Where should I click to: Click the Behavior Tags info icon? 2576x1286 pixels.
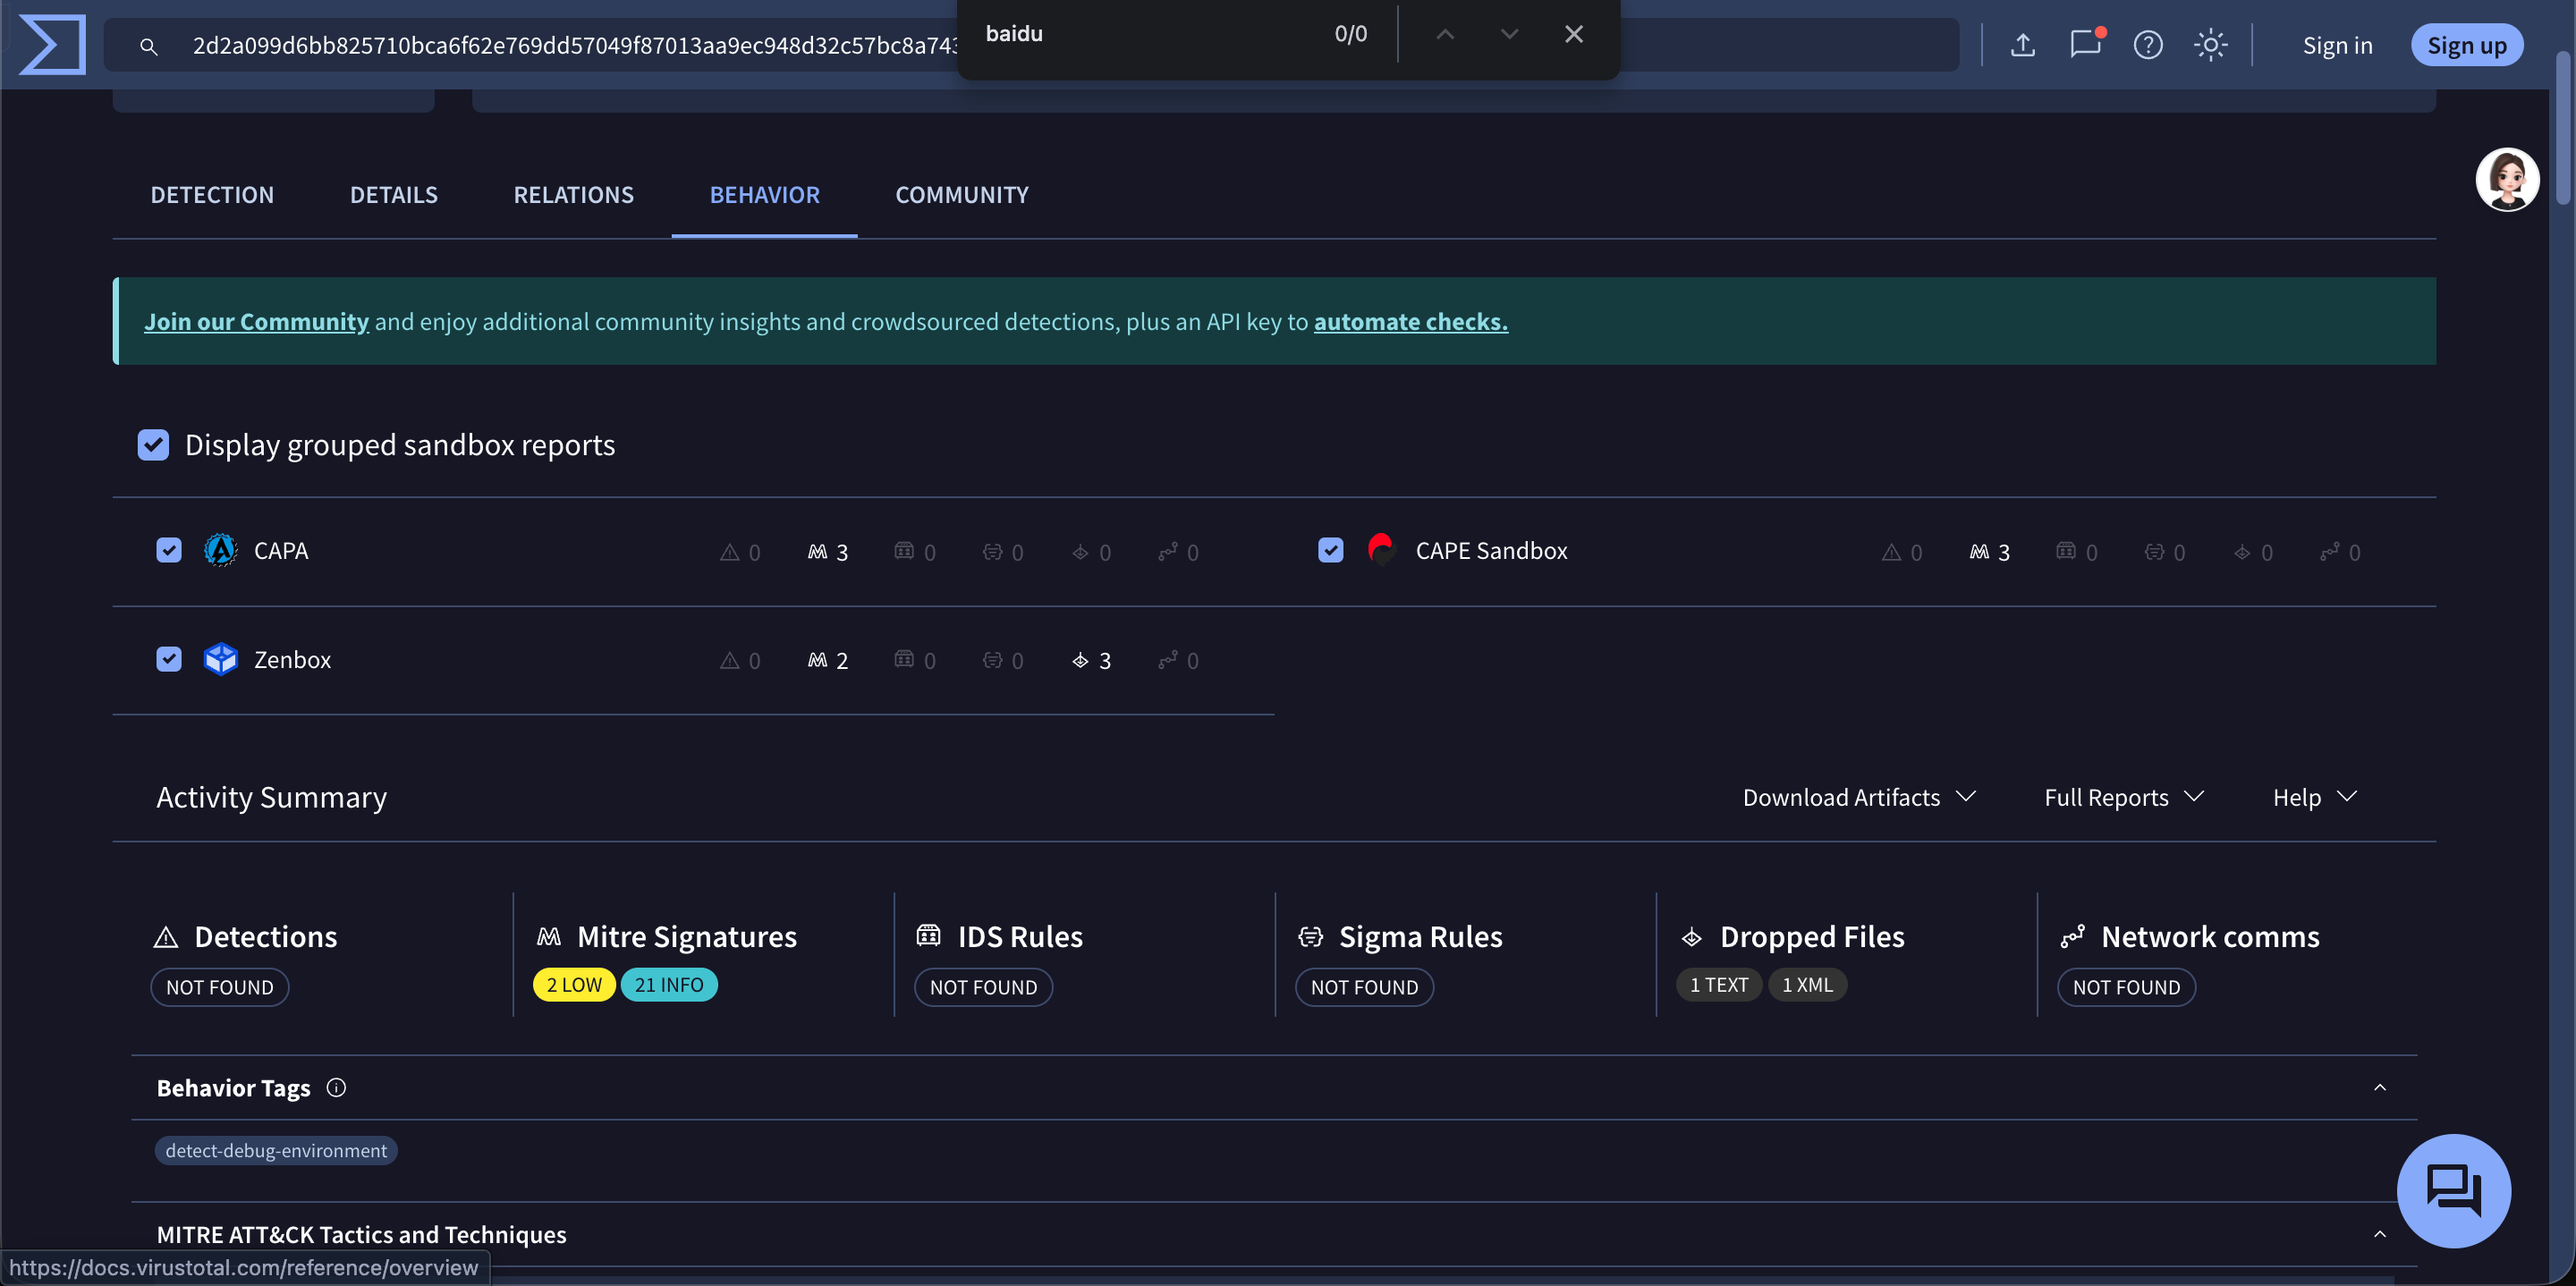pyautogui.click(x=336, y=1087)
